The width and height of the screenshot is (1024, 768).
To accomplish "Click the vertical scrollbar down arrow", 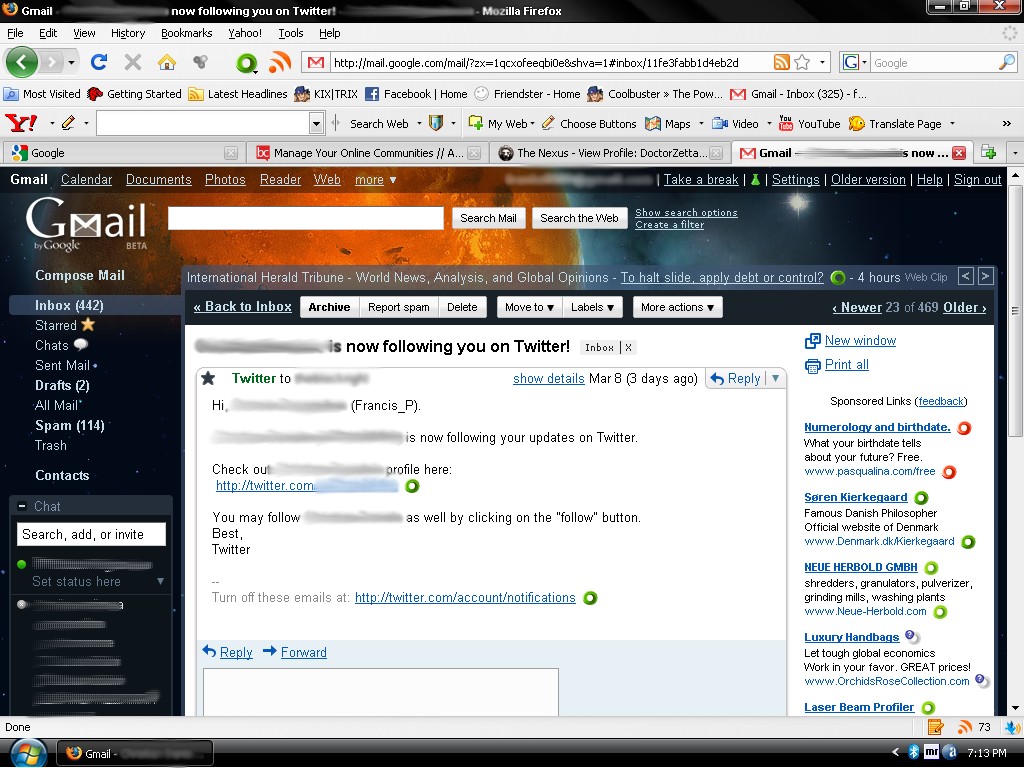I will (x=1016, y=707).
